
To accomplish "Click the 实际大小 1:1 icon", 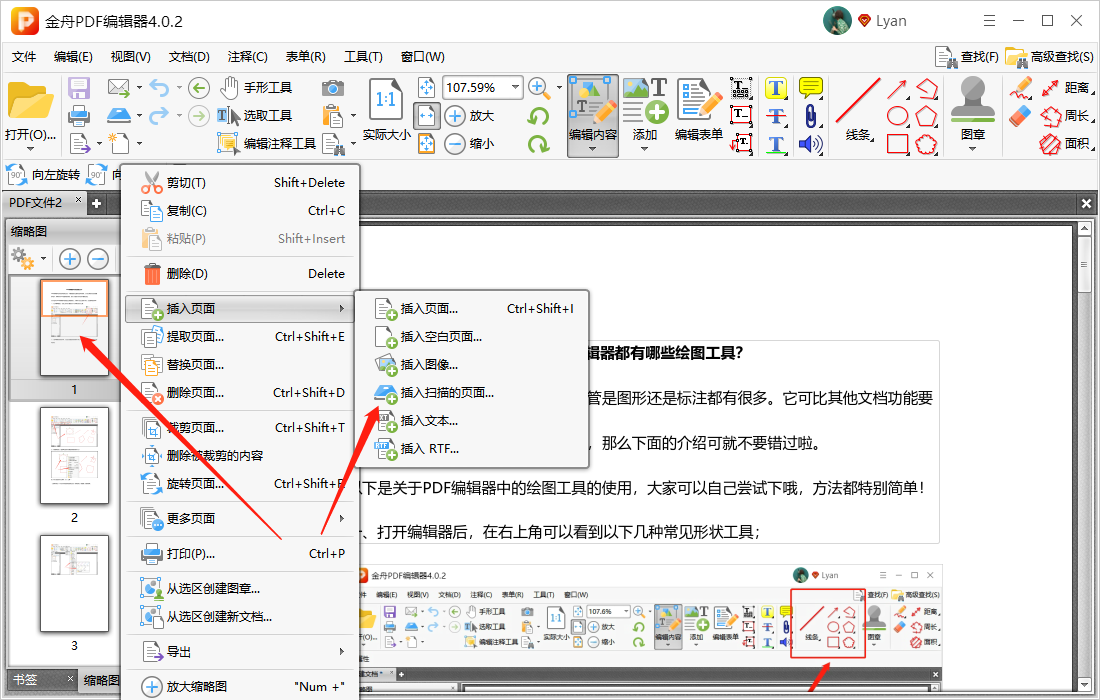I will click(x=386, y=100).
